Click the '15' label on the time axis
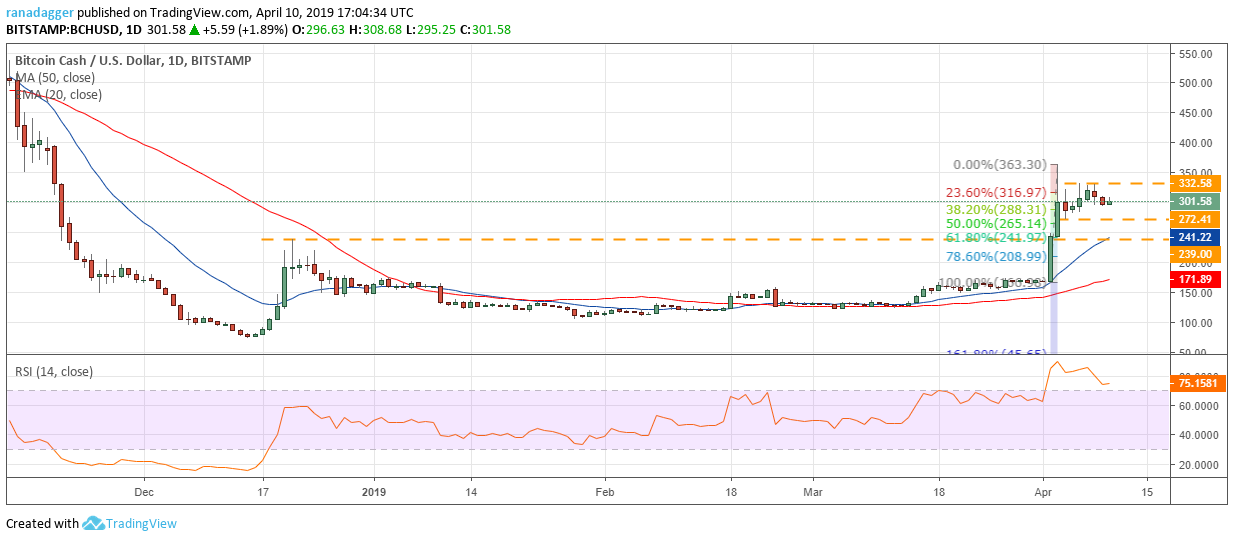 pos(1148,493)
